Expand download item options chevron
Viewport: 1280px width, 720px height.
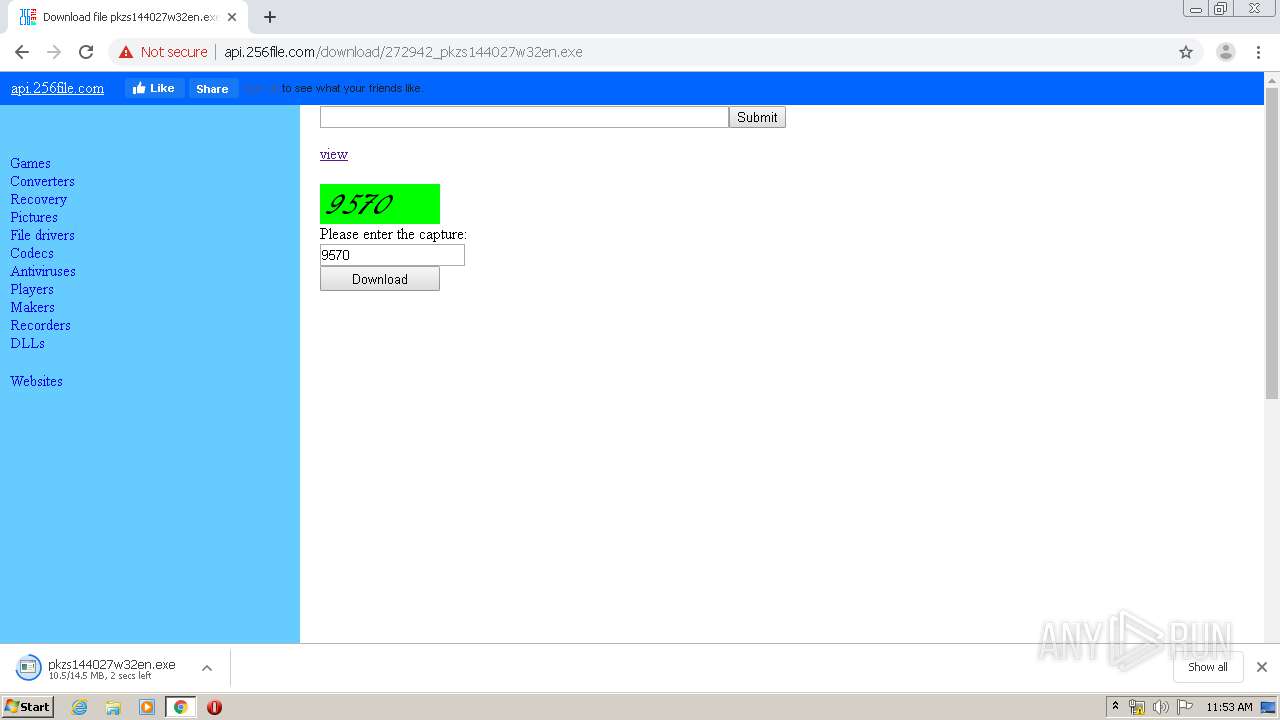click(x=207, y=668)
